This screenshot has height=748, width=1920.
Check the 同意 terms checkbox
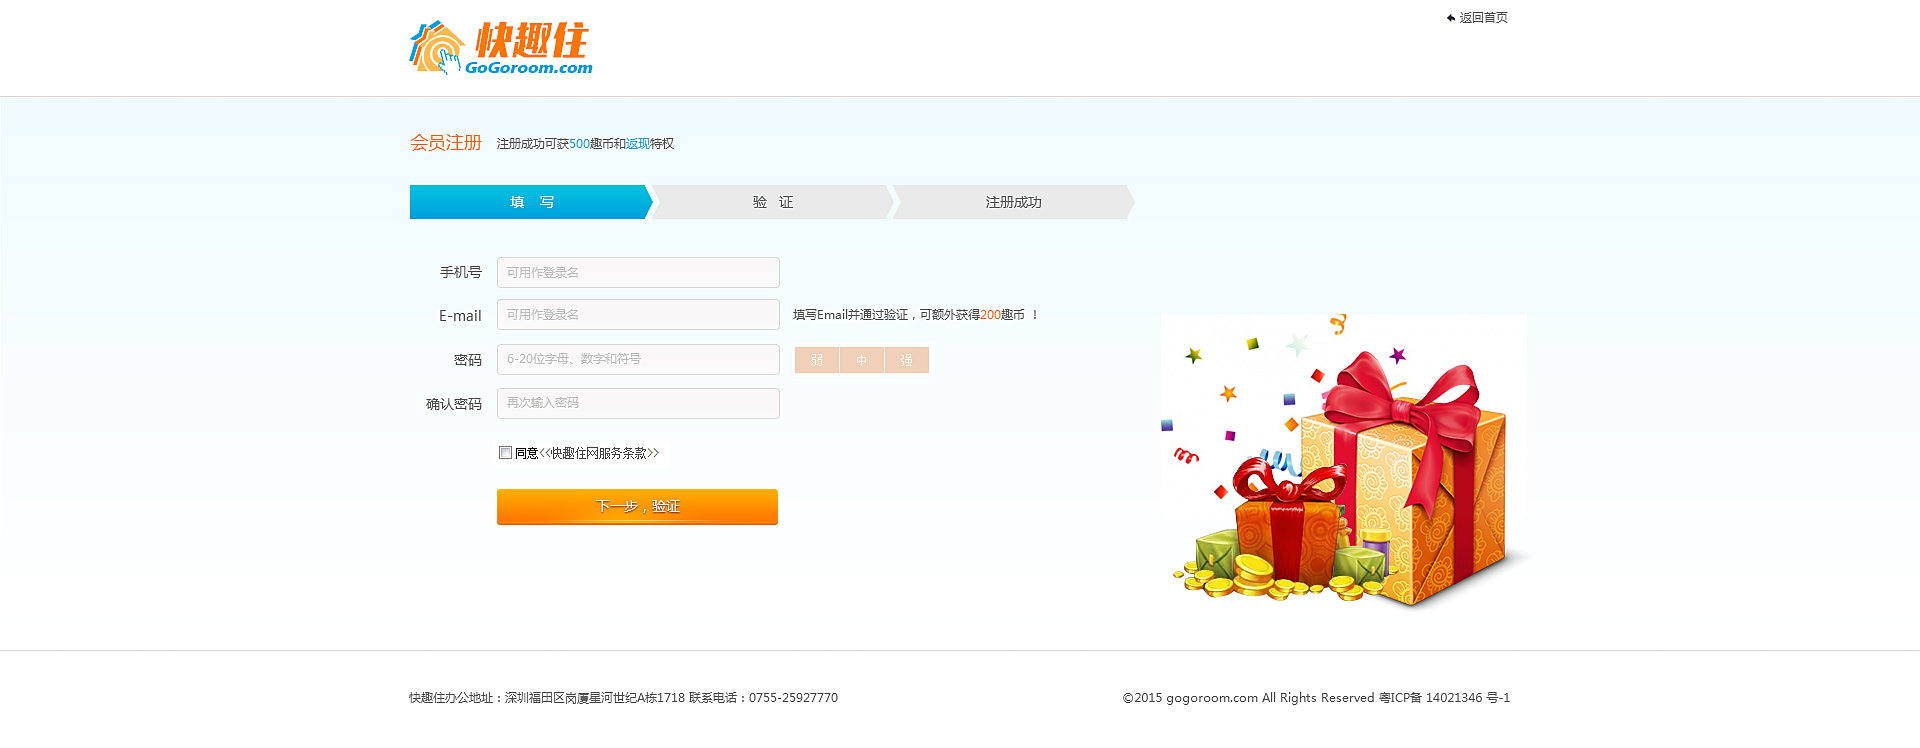click(x=506, y=453)
